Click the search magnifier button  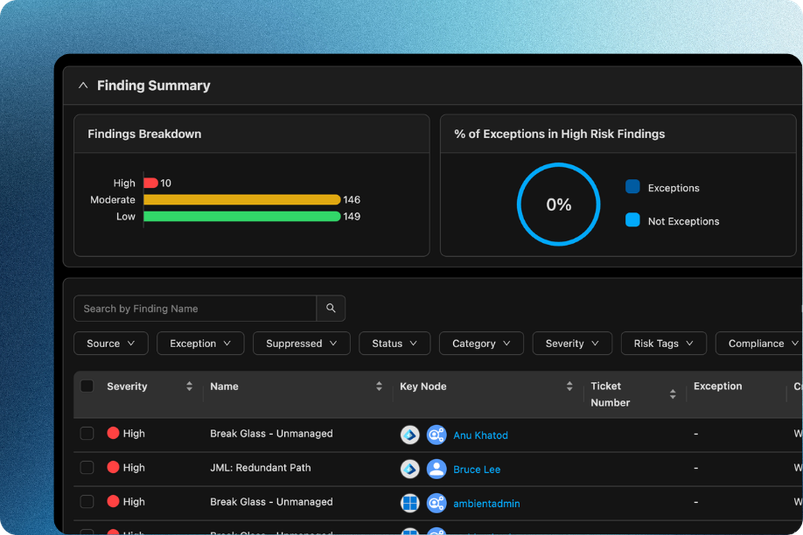click(x=331, y=308)
